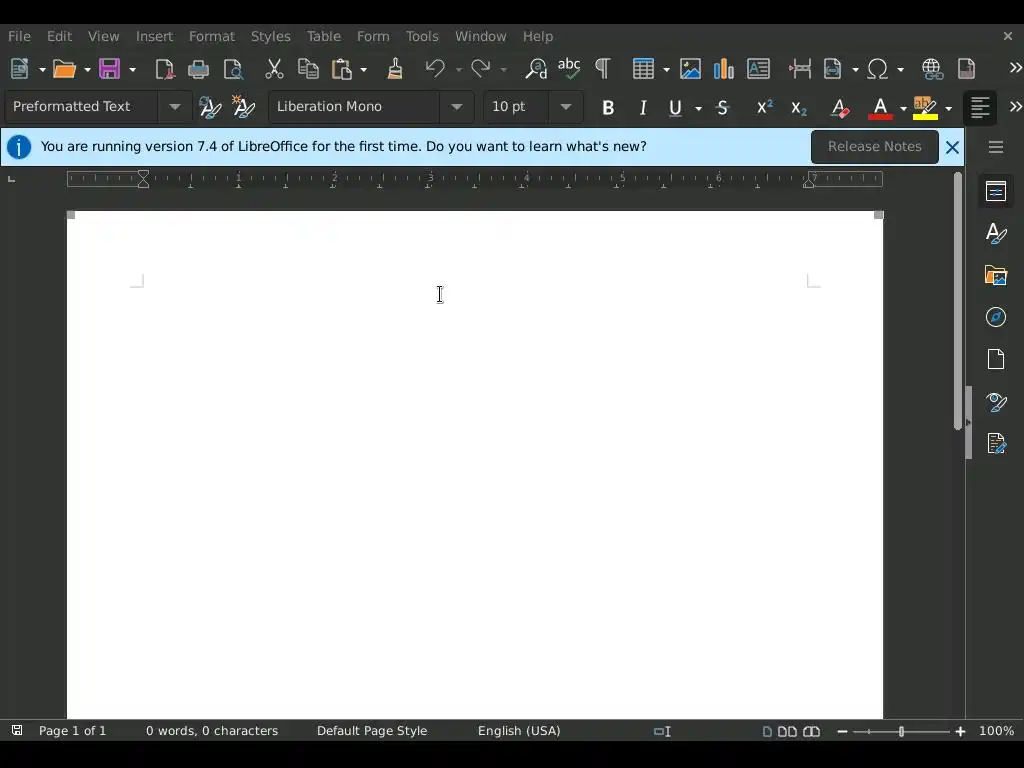Export directly as PDF icon
The height and width of the screenshot is (768, 1024).
tap(164, 69)
